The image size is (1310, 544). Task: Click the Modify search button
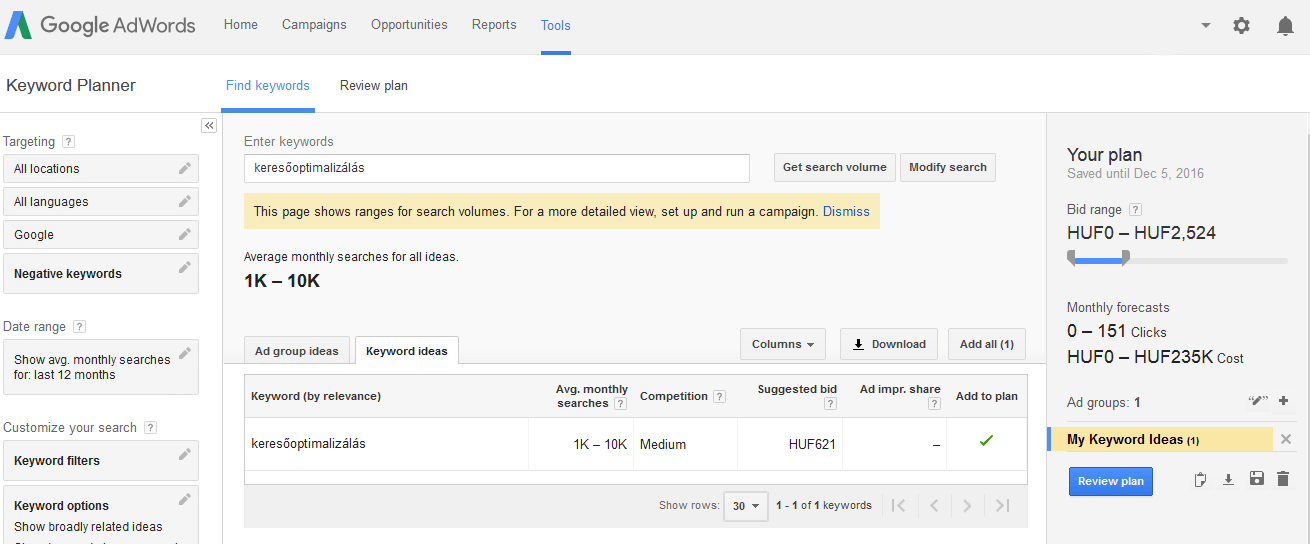click(948, 167)
